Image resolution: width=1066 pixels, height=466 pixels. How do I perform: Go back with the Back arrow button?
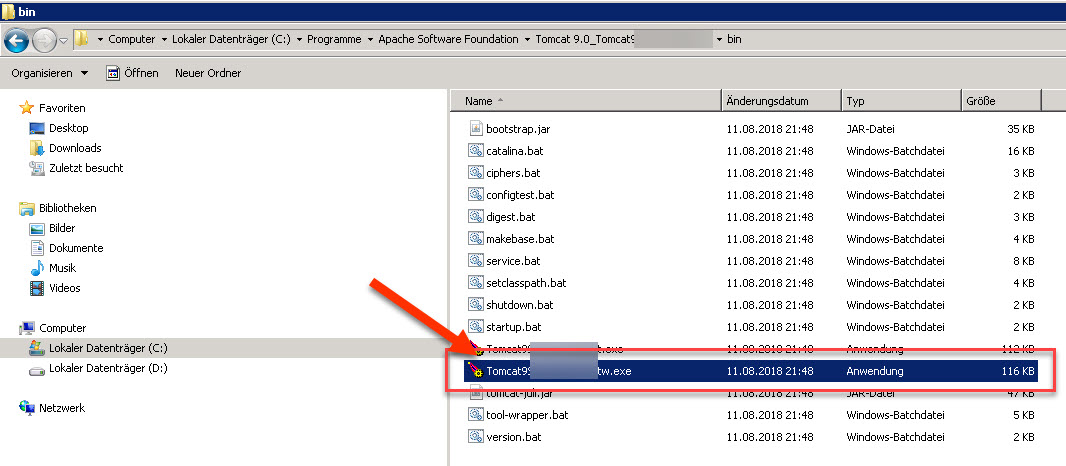(x=16, y=39)
